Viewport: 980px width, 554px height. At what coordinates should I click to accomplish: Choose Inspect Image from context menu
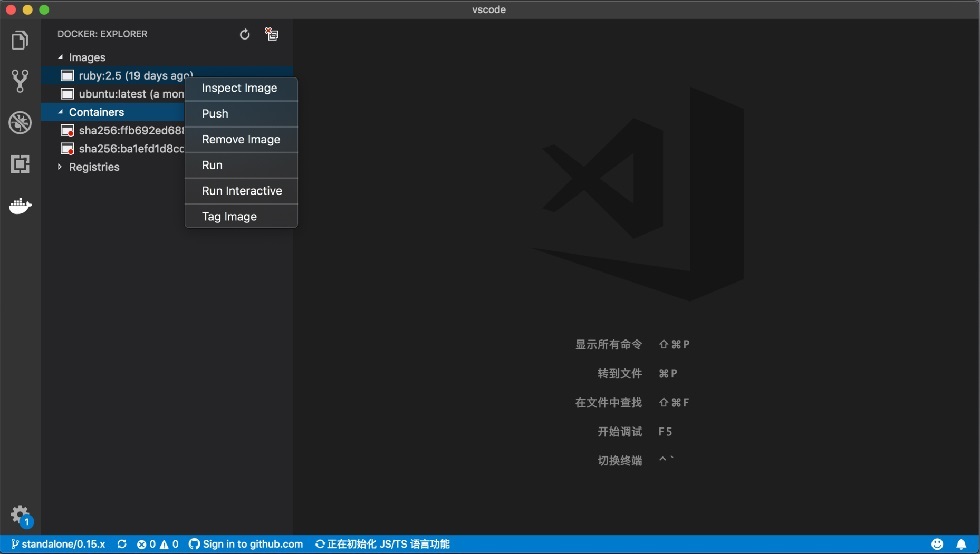[x=241, y=88]
